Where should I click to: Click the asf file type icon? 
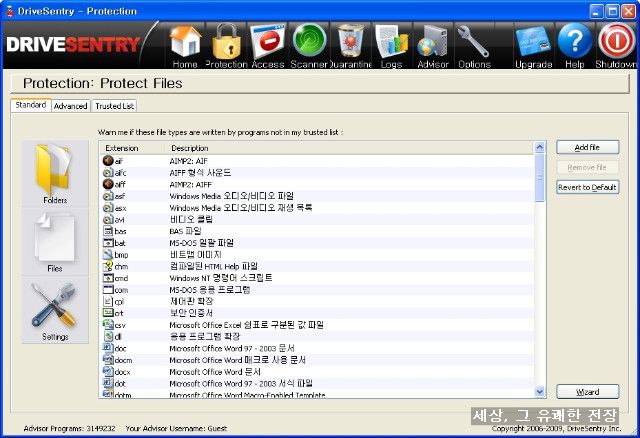point(108,196)
